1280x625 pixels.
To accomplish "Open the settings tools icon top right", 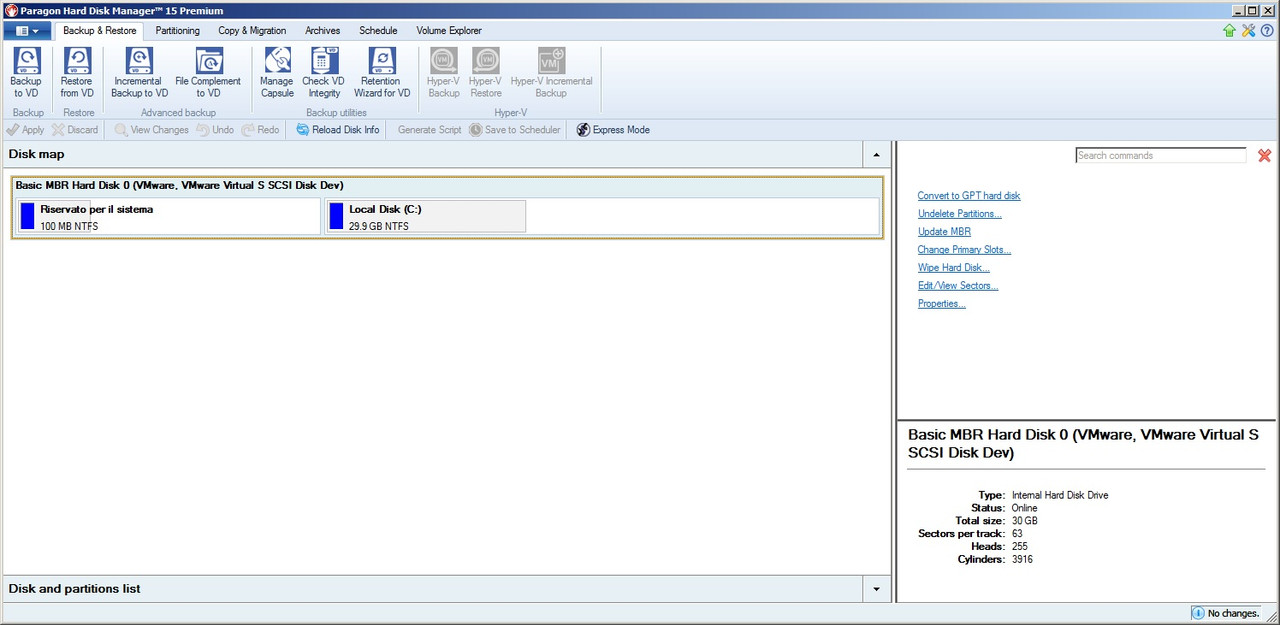I will [x=1248, y=31].
